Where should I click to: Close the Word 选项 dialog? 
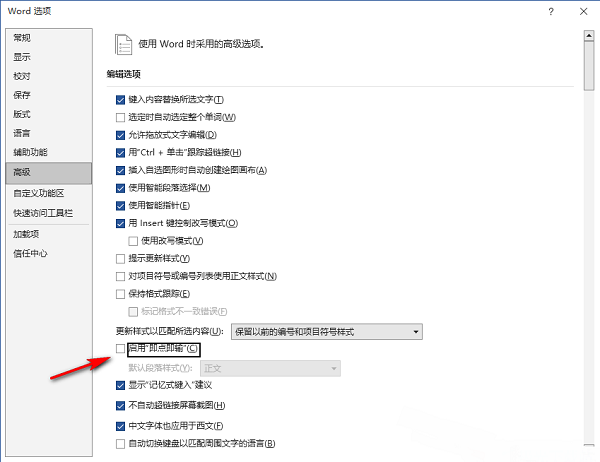[583, 11]
